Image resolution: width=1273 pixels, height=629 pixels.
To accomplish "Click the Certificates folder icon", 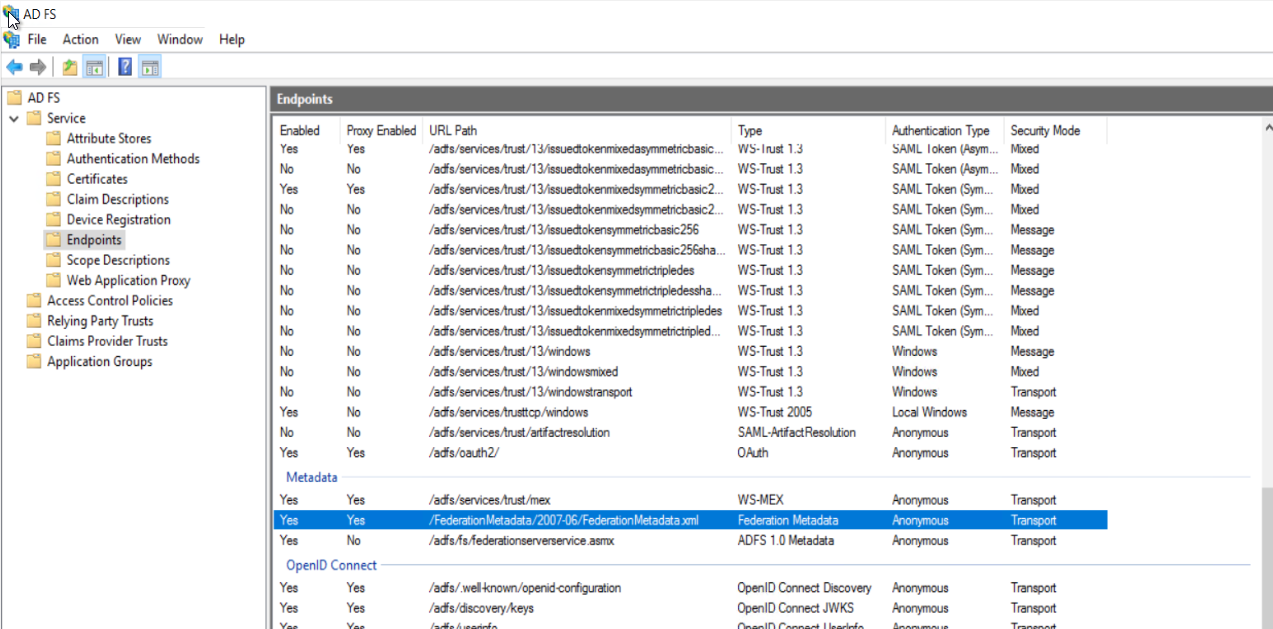I will pos(53,179).
